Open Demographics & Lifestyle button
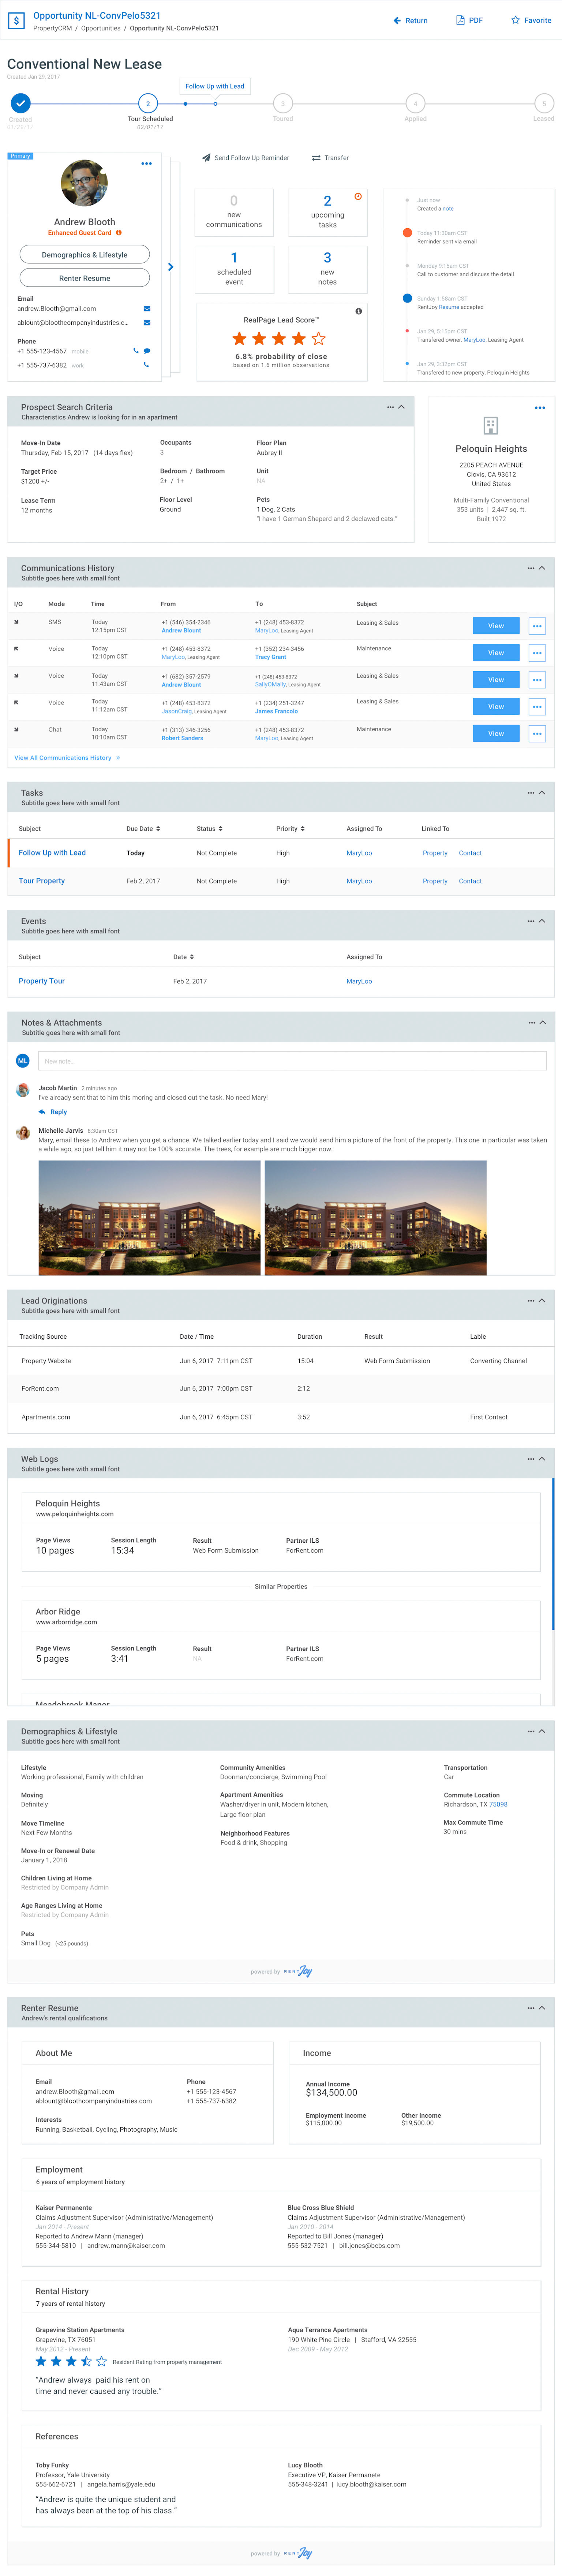 pos(84,255)
